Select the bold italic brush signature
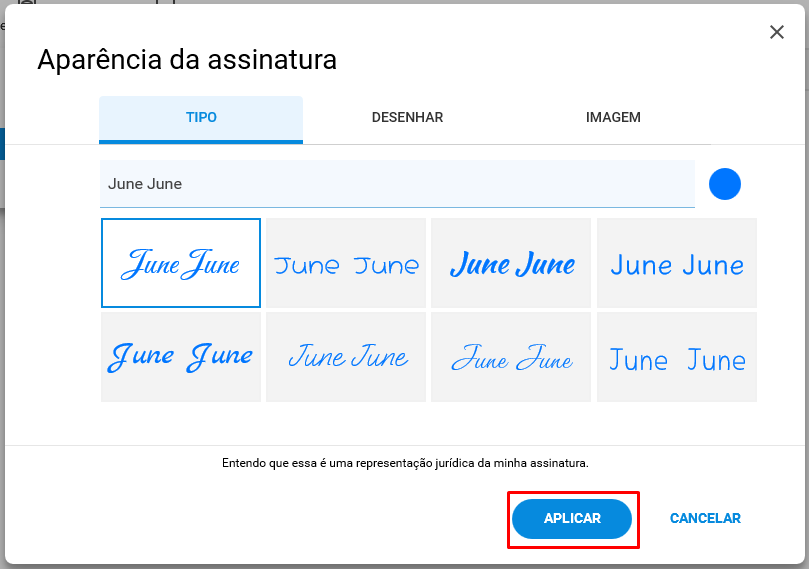809x569 pixels. point(511,263)
